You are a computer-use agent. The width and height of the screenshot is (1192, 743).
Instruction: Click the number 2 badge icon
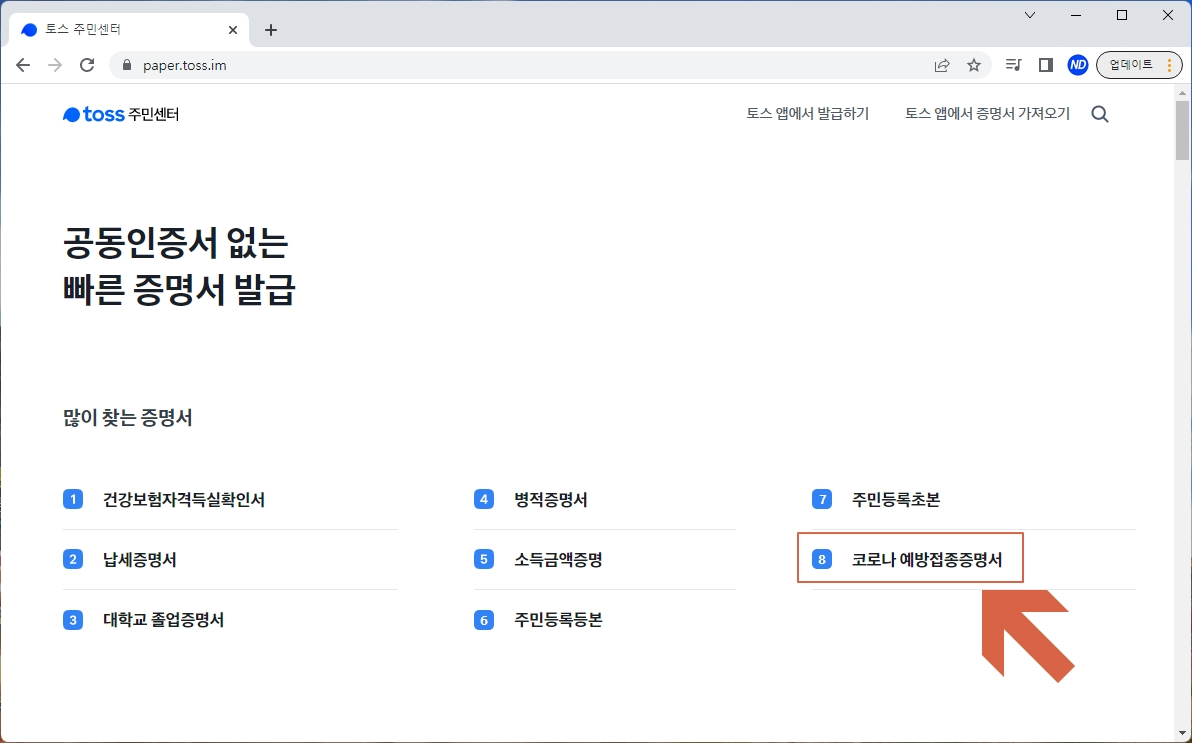[73, 560]
